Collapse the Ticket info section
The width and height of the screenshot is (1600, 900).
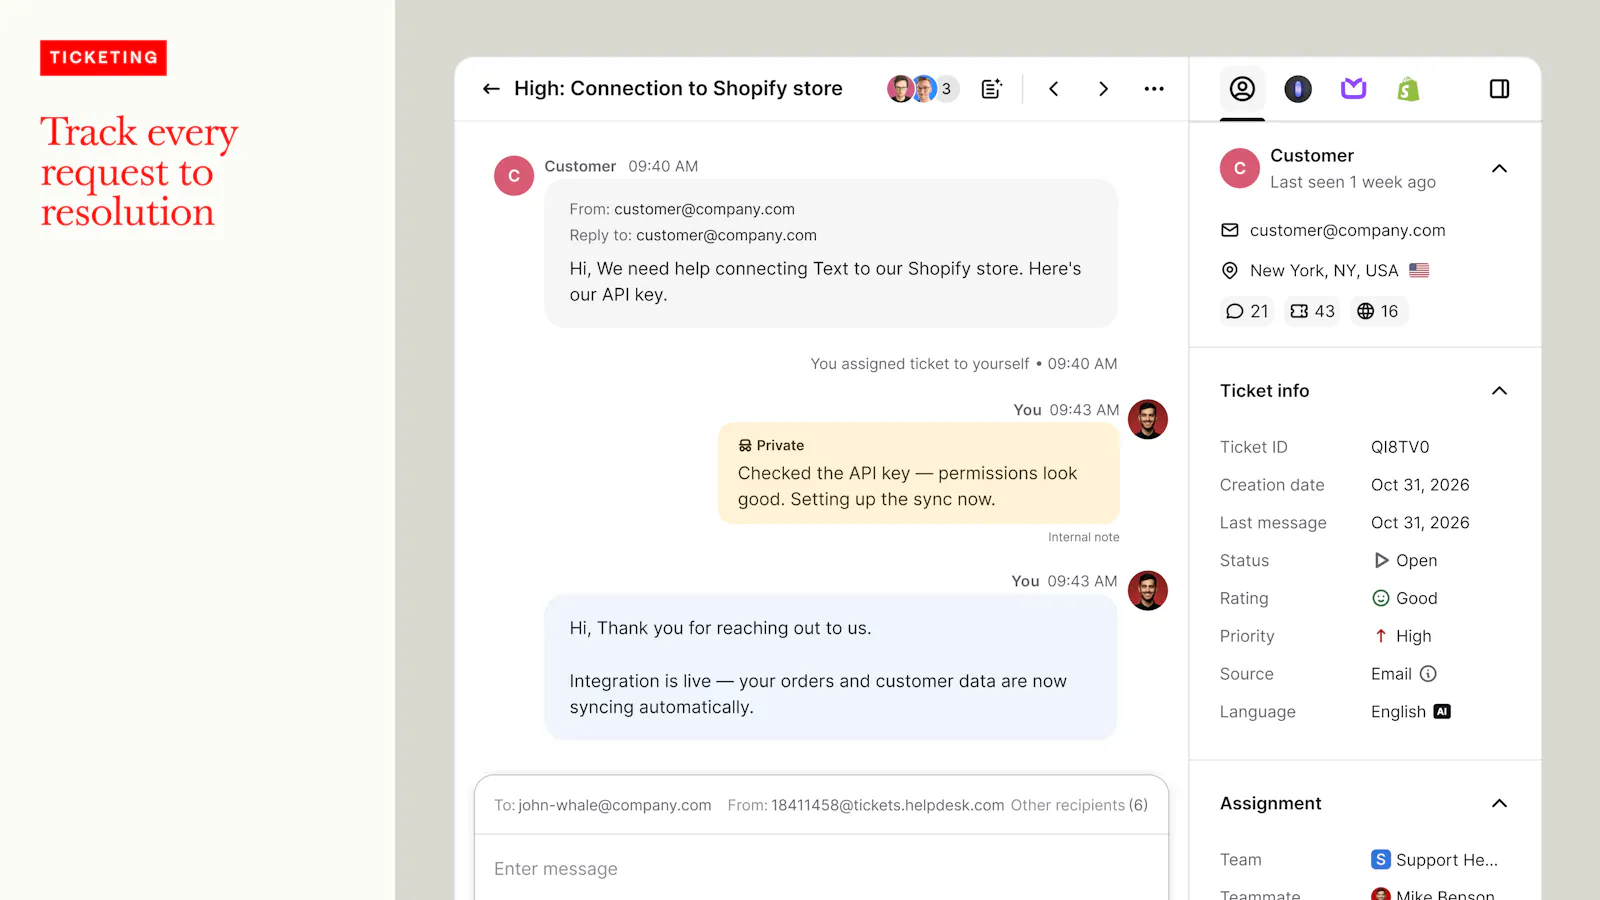[x=1499, y=391]
